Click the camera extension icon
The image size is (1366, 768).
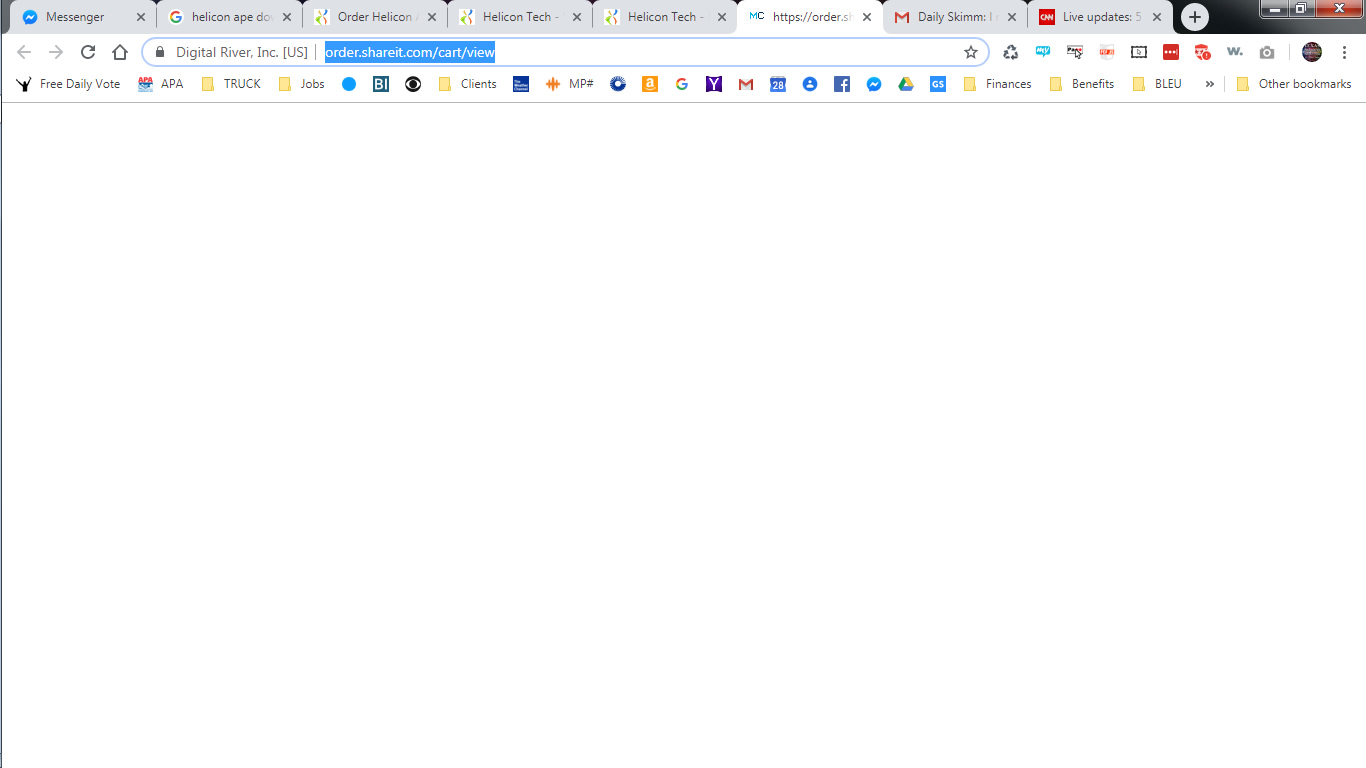point(1267,52)
